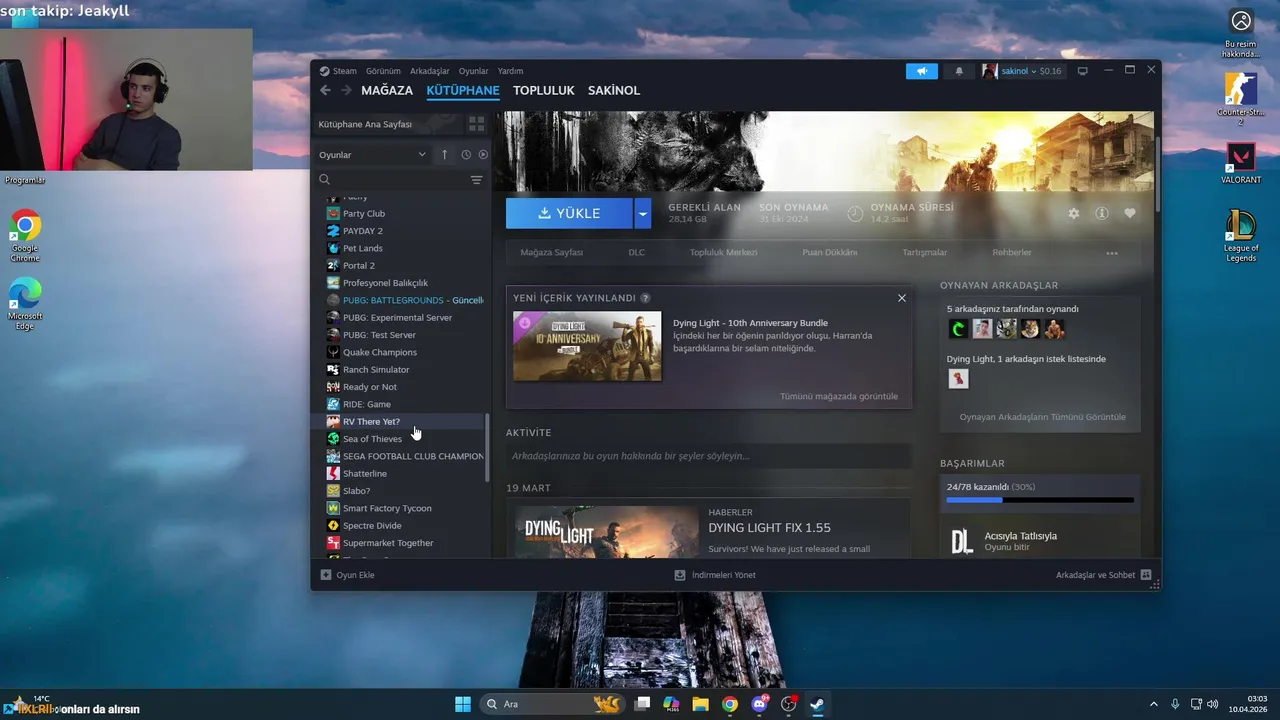Show game info via the info icon
This screenshot has height=720, width=1280.
pyautogui.click(x=1101, y=213)
